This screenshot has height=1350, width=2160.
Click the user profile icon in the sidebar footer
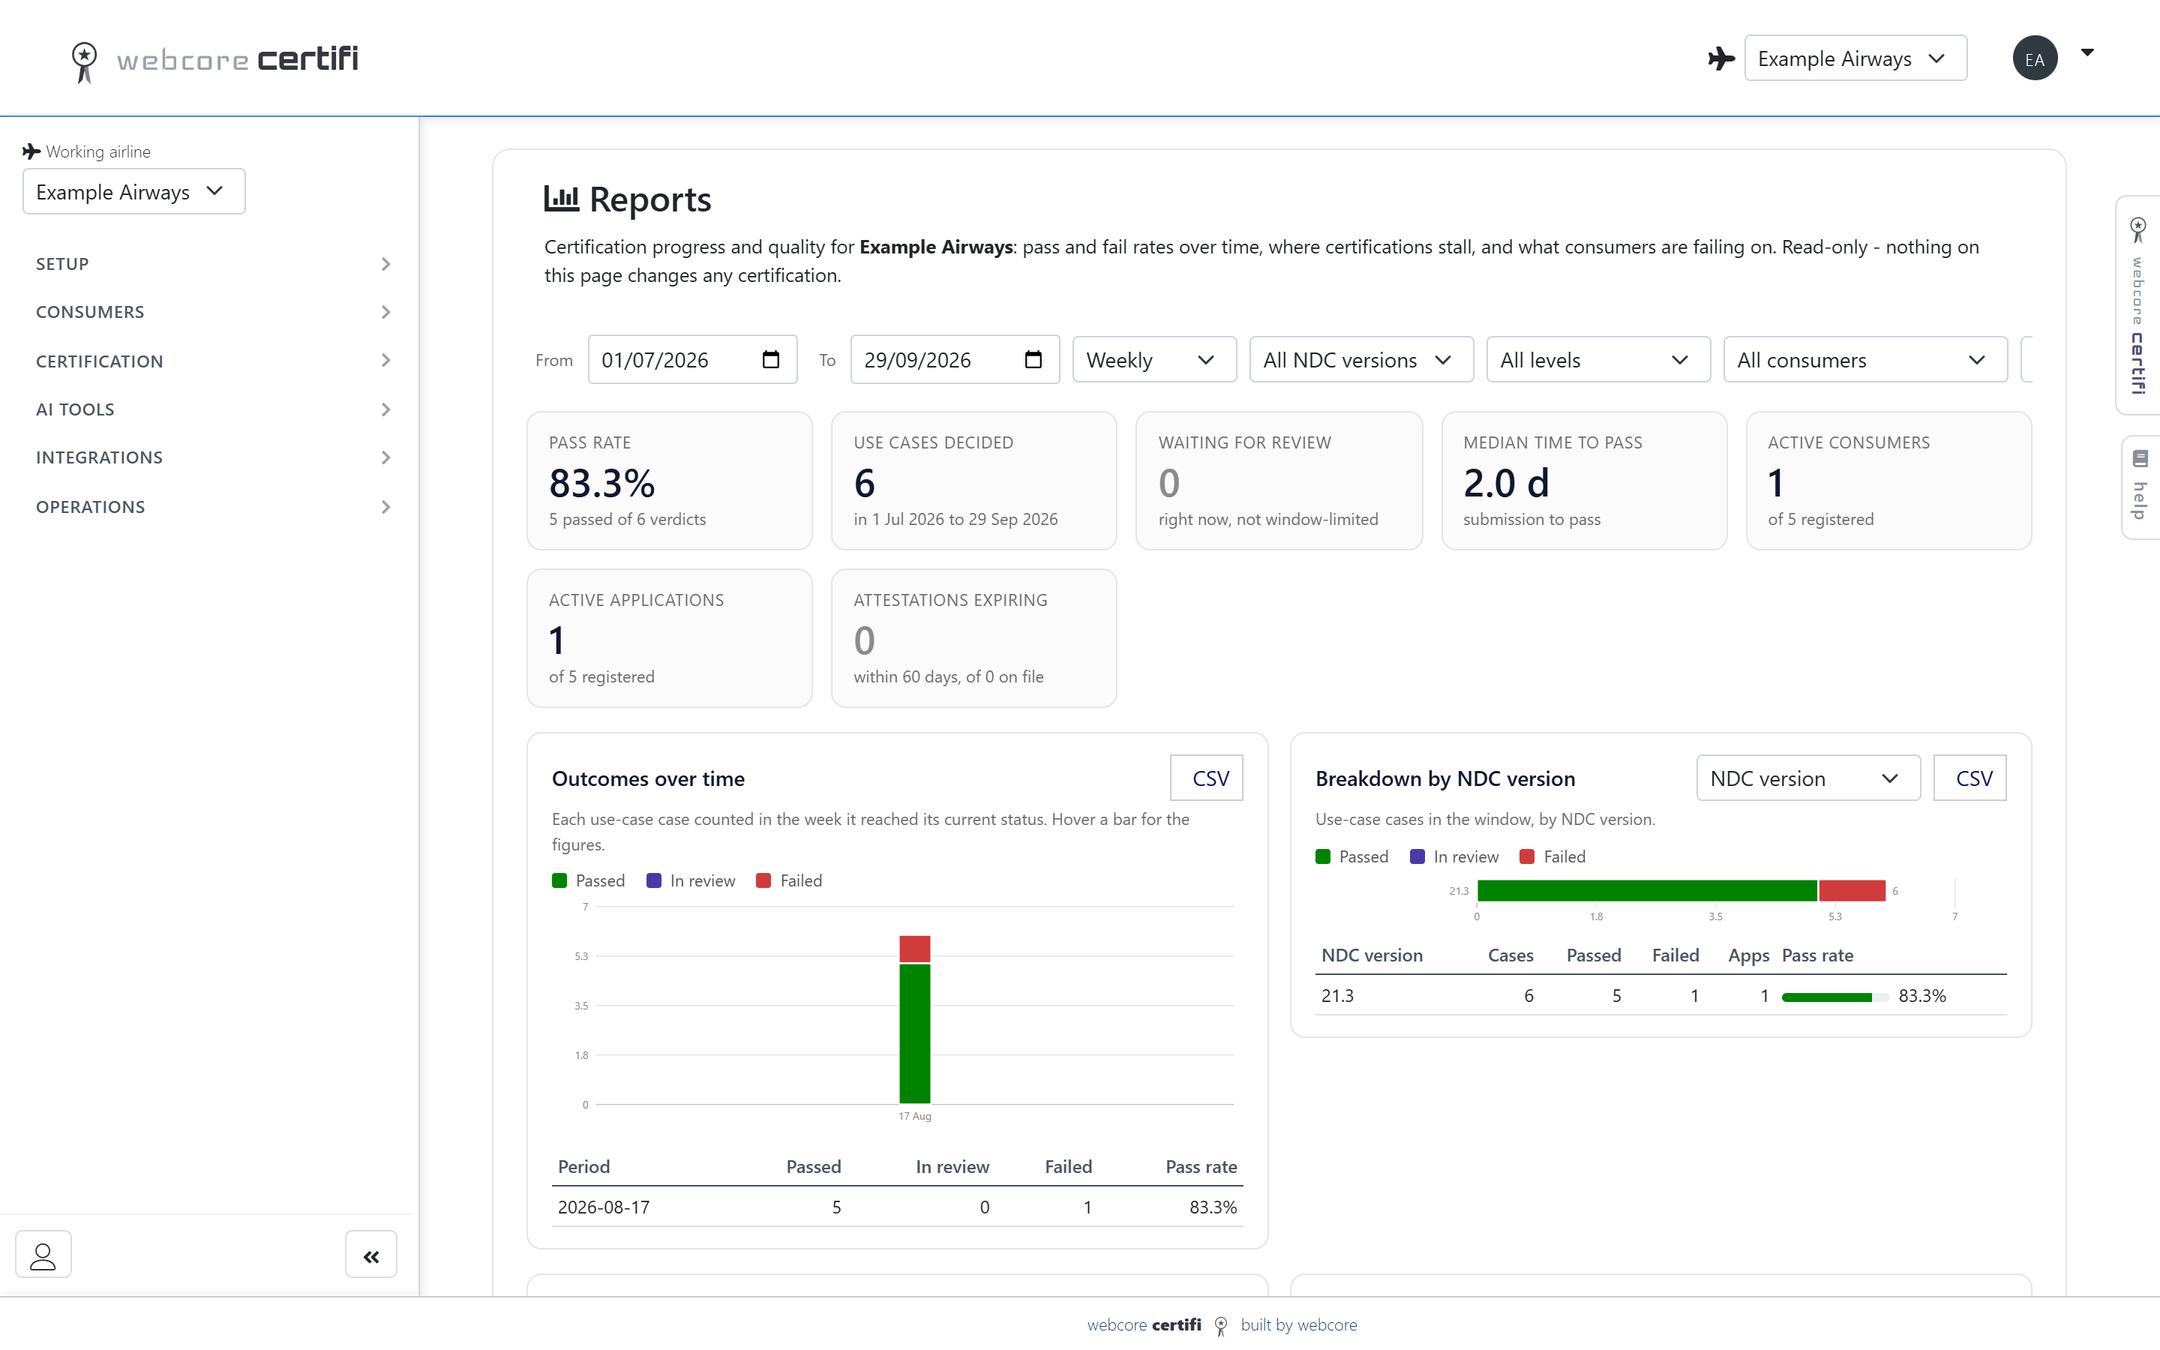coord(43,1255)
